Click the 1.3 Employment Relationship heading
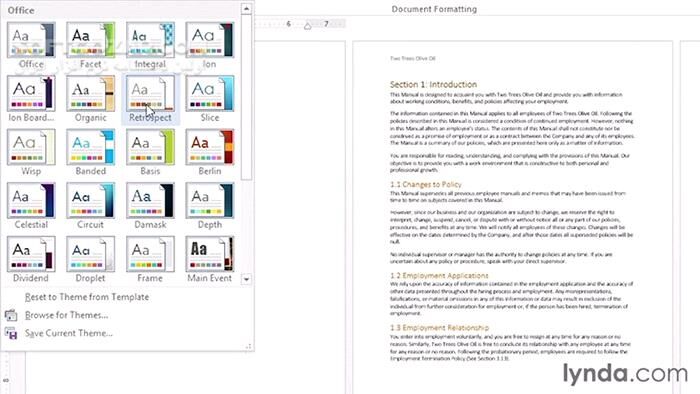 coord(439,328)
